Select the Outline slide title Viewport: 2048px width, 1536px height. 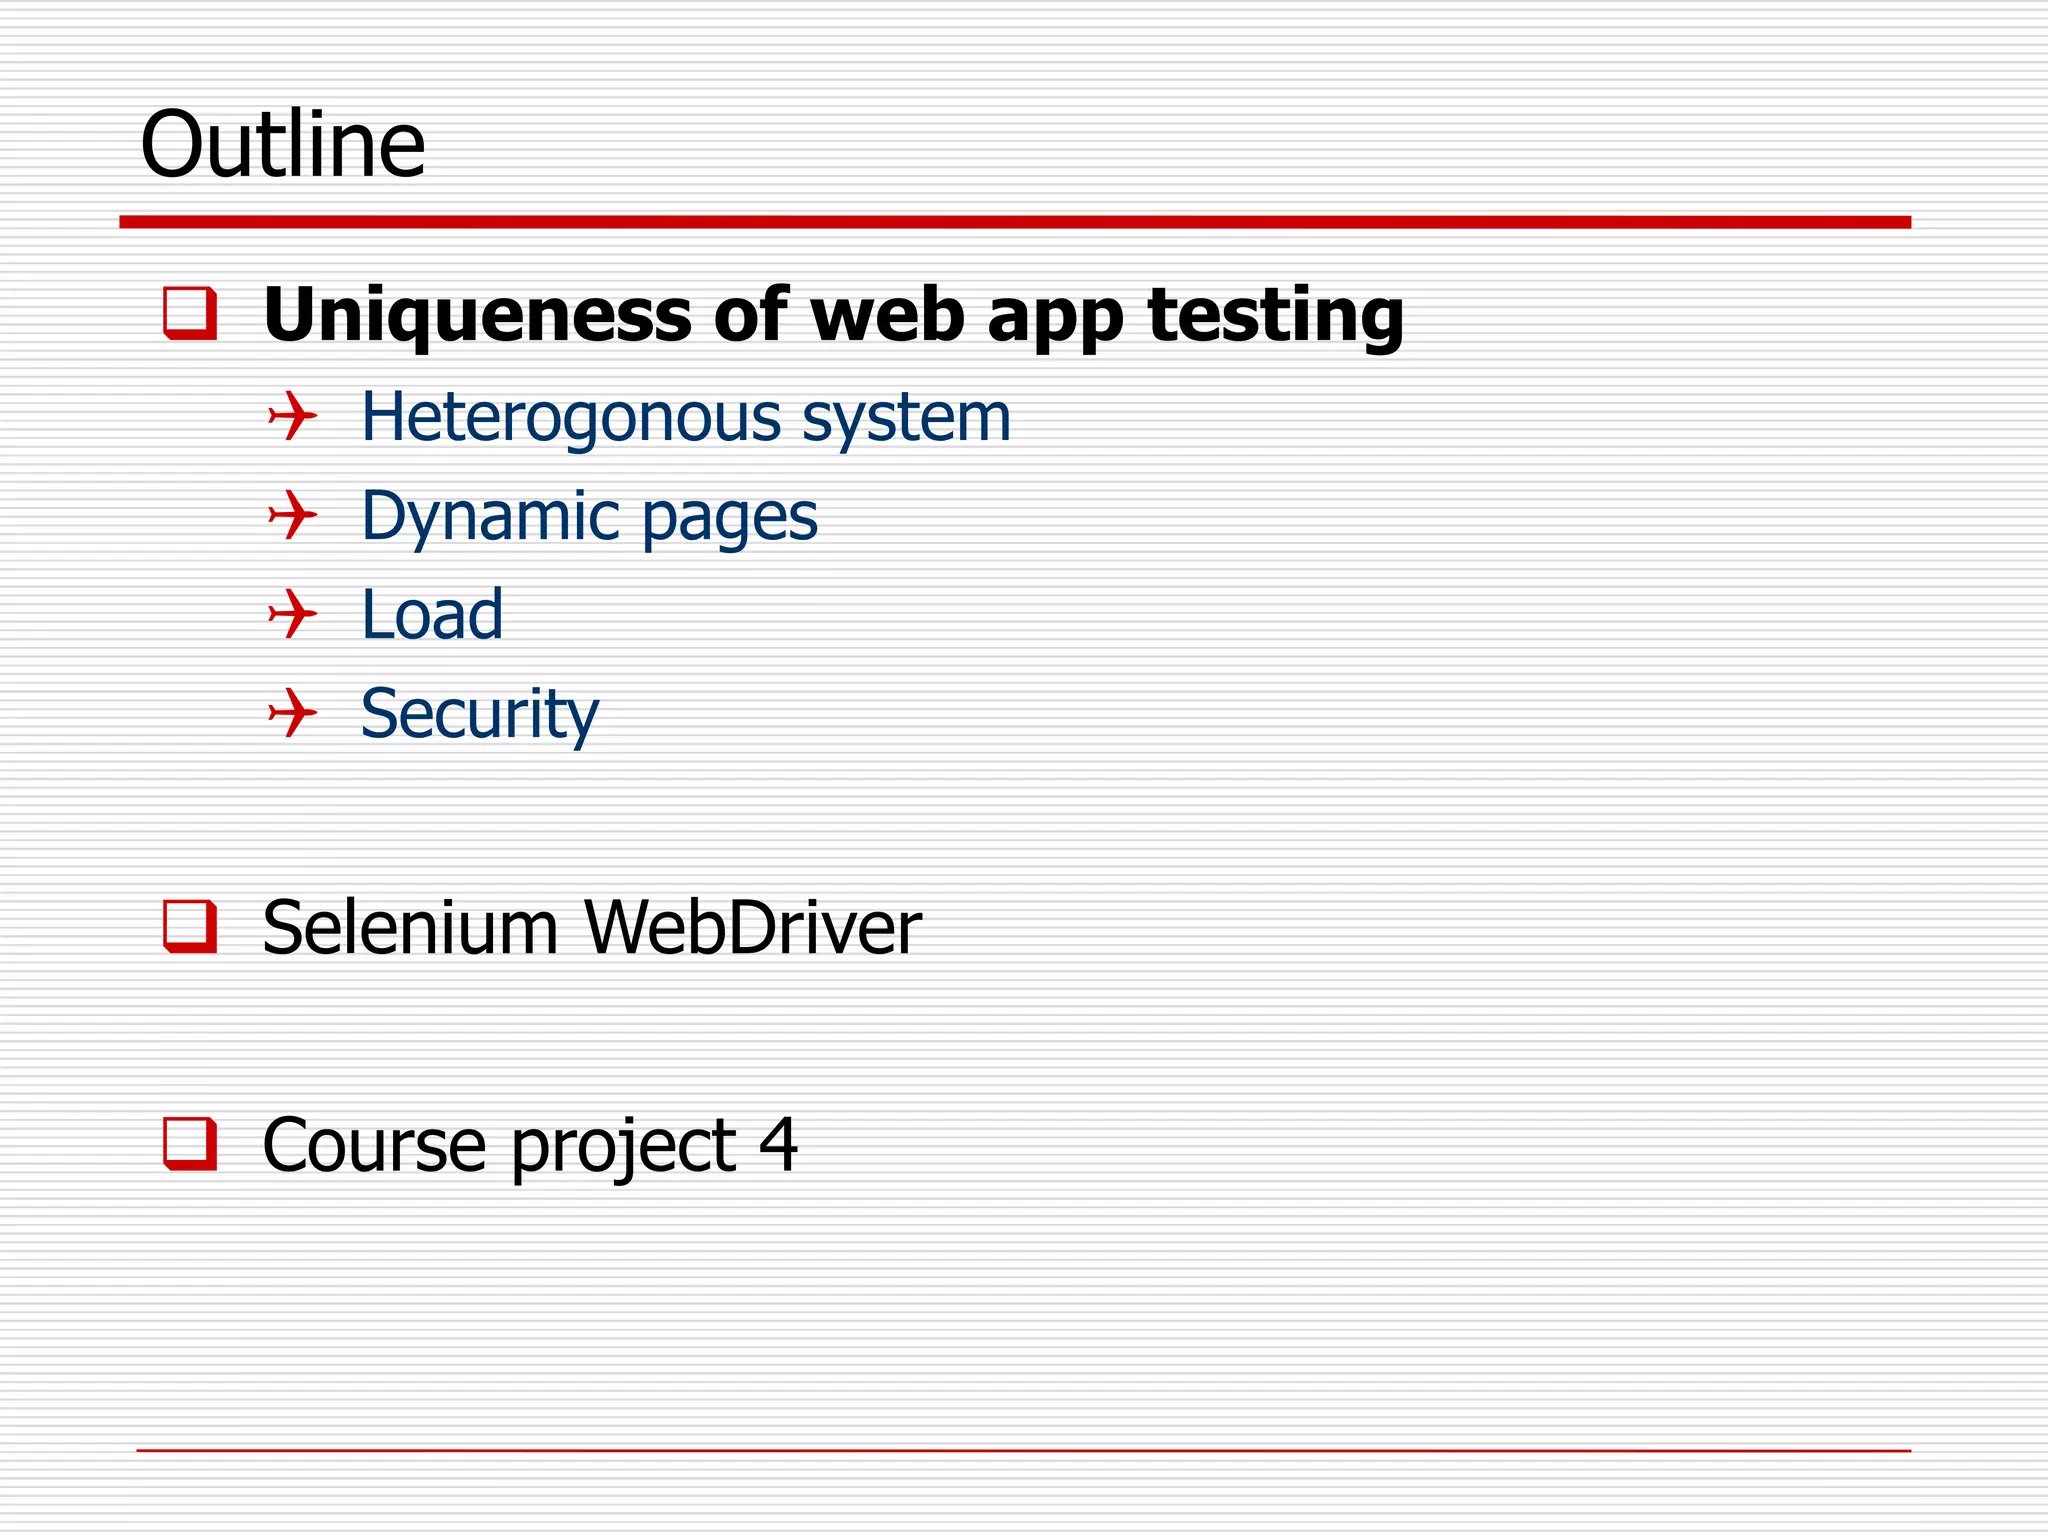283,145
